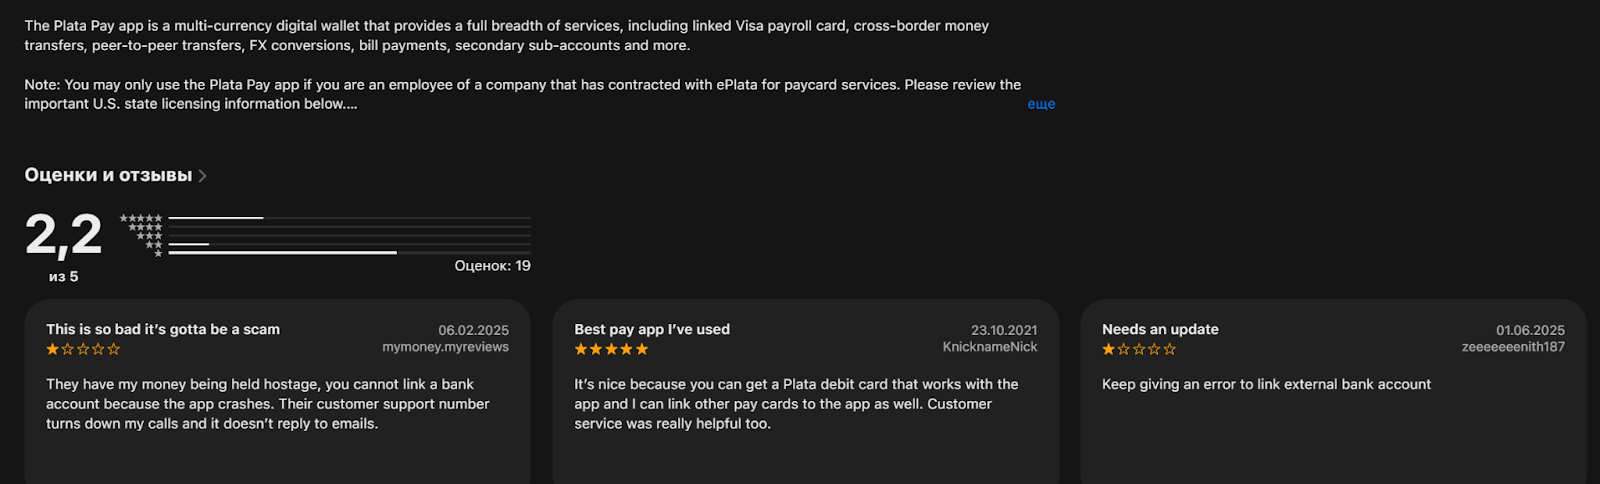The width and height of the screenshot is (1600, 484).
Task: Open the "Best pay app I've used" review
Action: click(x=652, y=329)
